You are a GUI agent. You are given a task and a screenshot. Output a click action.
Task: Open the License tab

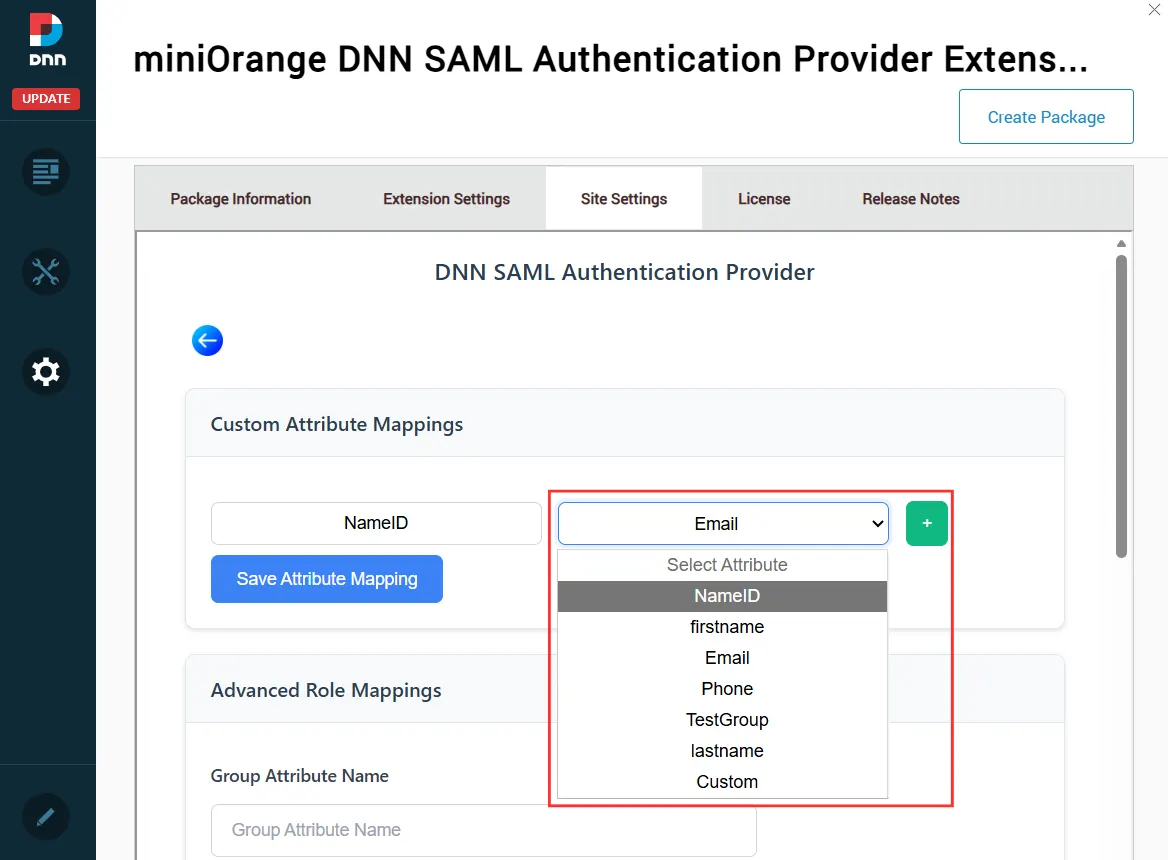pyautogui.click(x=764, y=199)
